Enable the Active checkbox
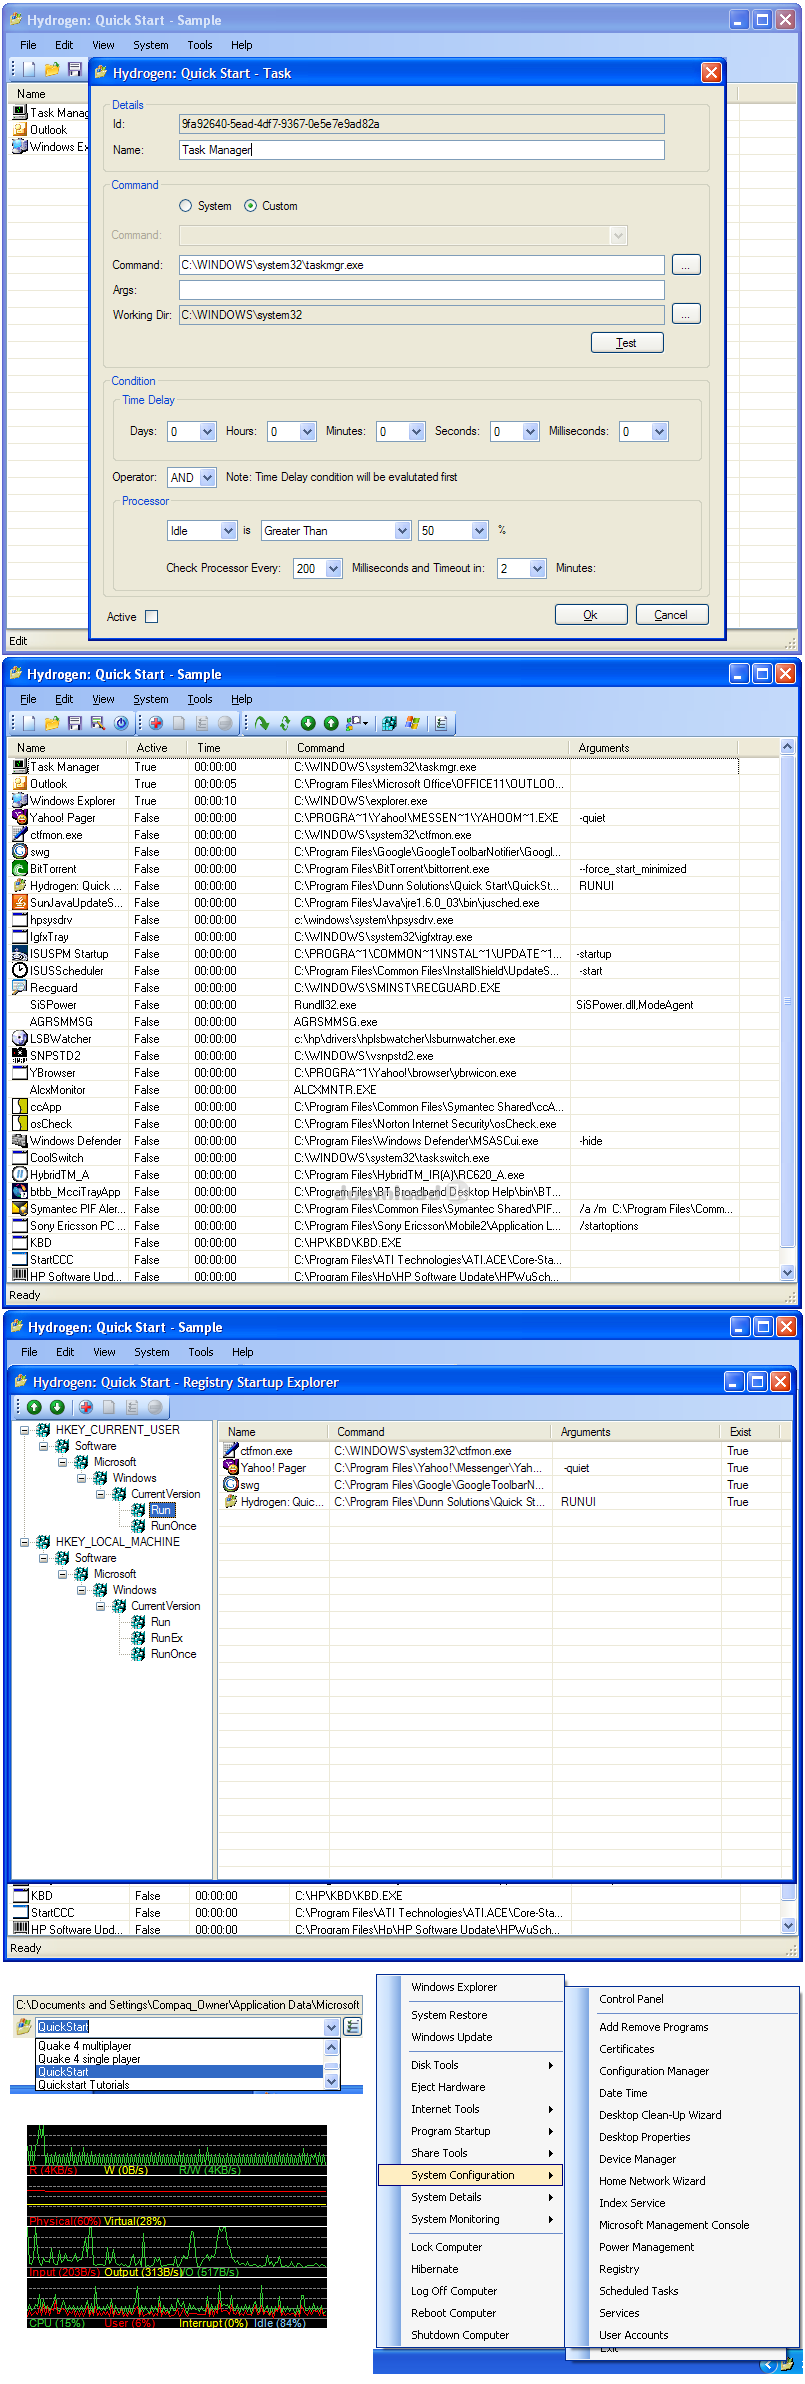 152,617
